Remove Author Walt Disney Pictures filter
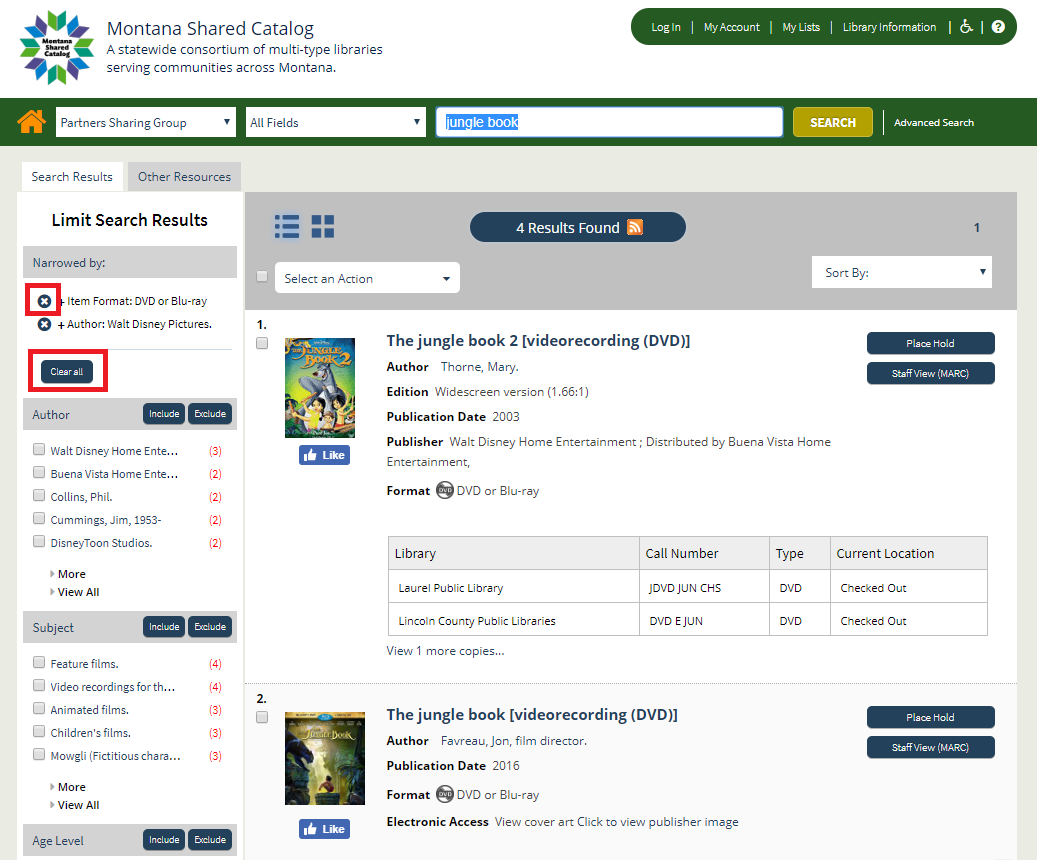The image size is (1037, 860). [x=44, y=324]
